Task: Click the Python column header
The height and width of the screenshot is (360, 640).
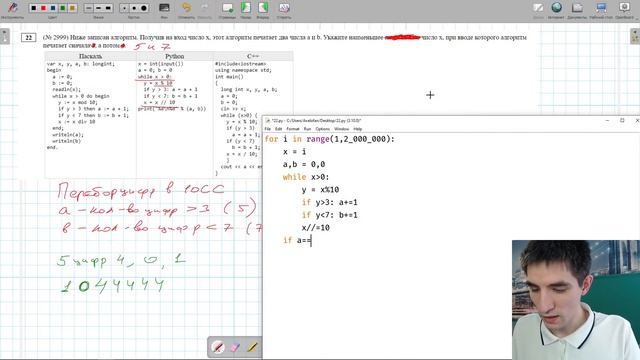Action: 175,56
